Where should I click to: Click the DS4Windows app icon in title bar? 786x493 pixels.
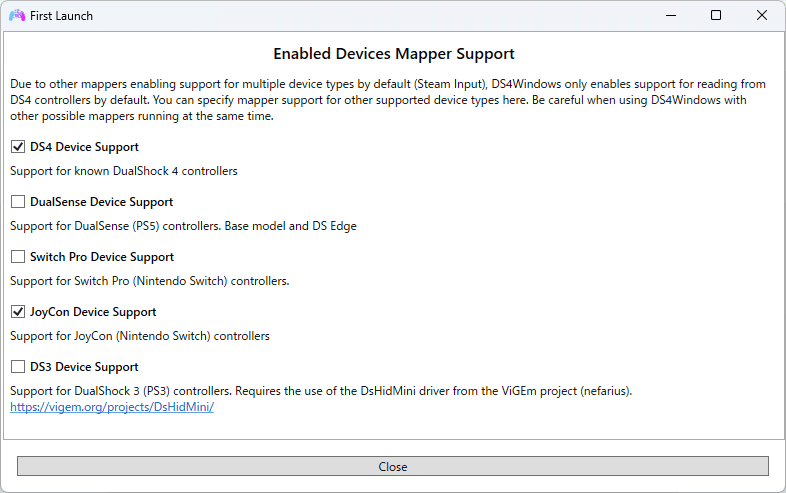17,16
